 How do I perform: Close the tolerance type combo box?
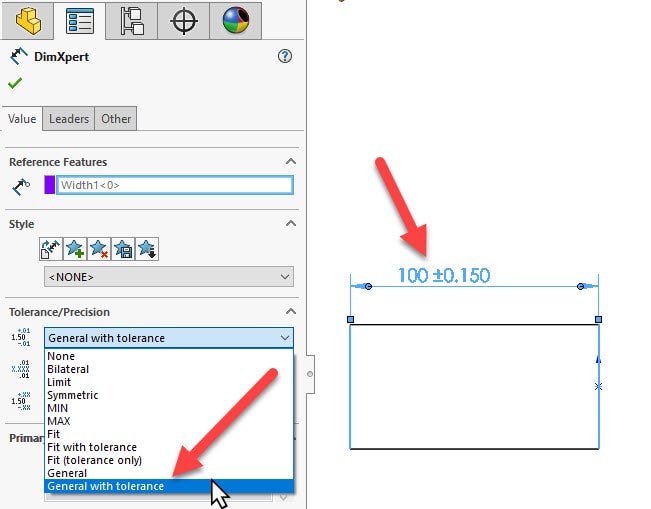169,338
